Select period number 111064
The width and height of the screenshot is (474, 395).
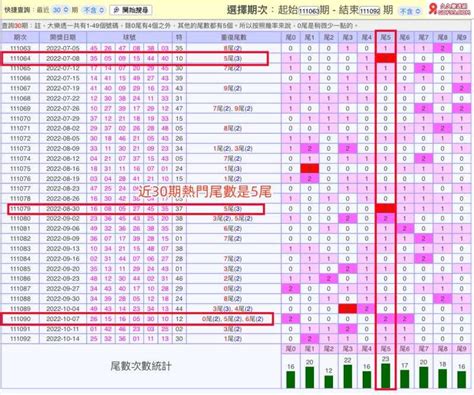click(x=20, y=58)
